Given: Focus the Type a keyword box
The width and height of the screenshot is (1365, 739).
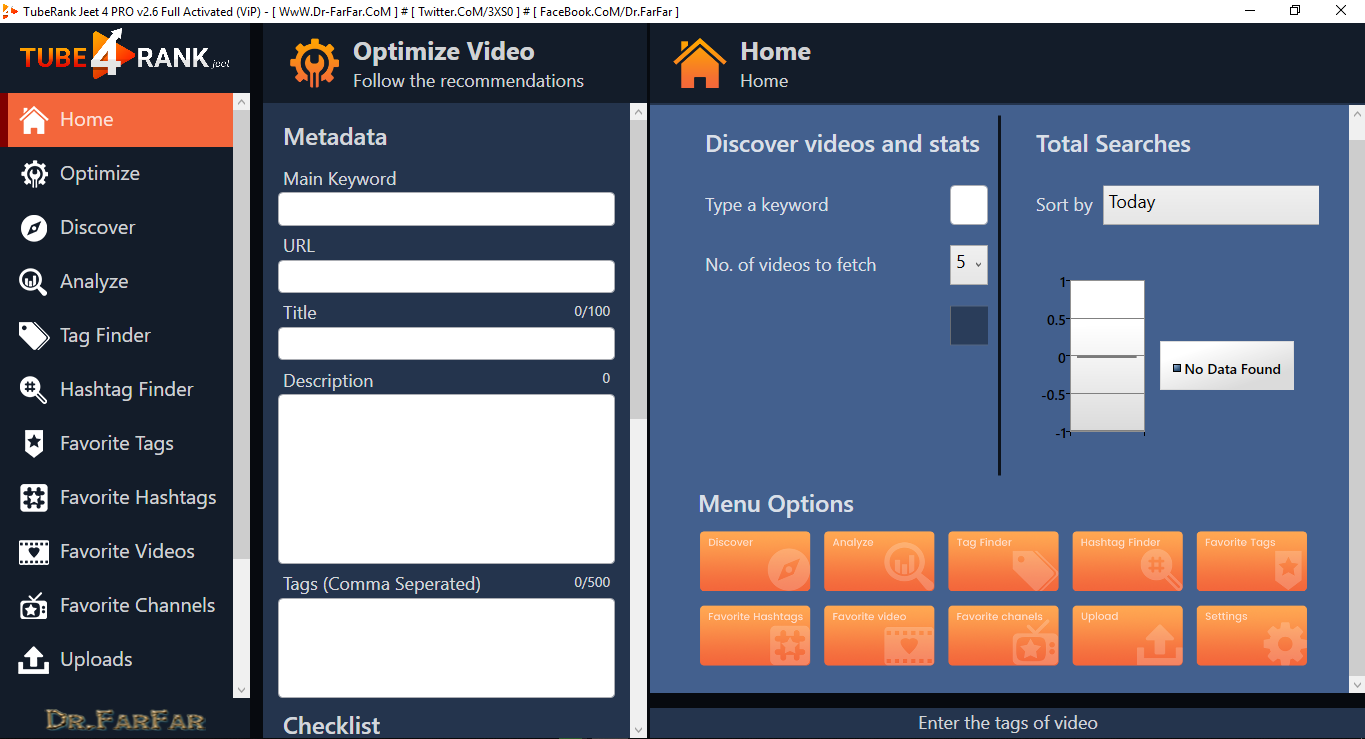Looking at the screenshot, I should pos(968,205).
